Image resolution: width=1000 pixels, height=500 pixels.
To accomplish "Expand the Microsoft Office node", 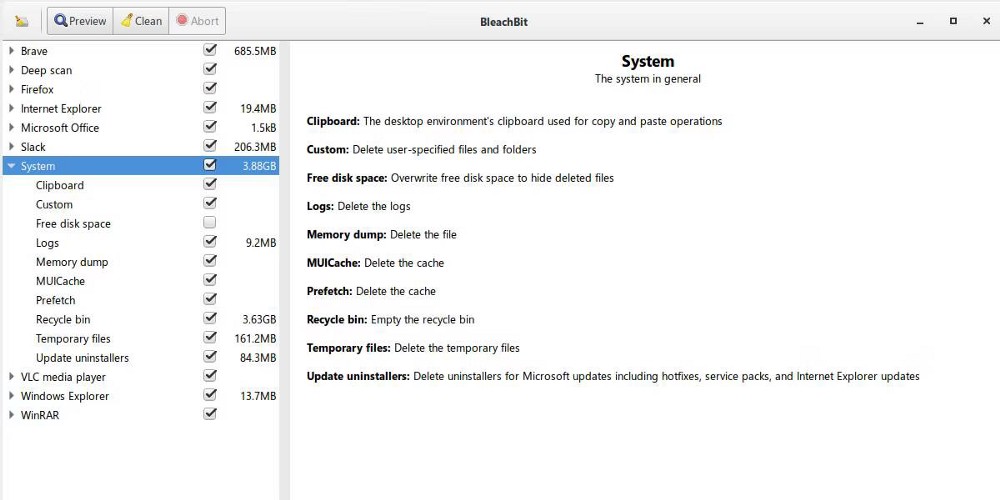I will pyautogui.click(x=11, y=128).
